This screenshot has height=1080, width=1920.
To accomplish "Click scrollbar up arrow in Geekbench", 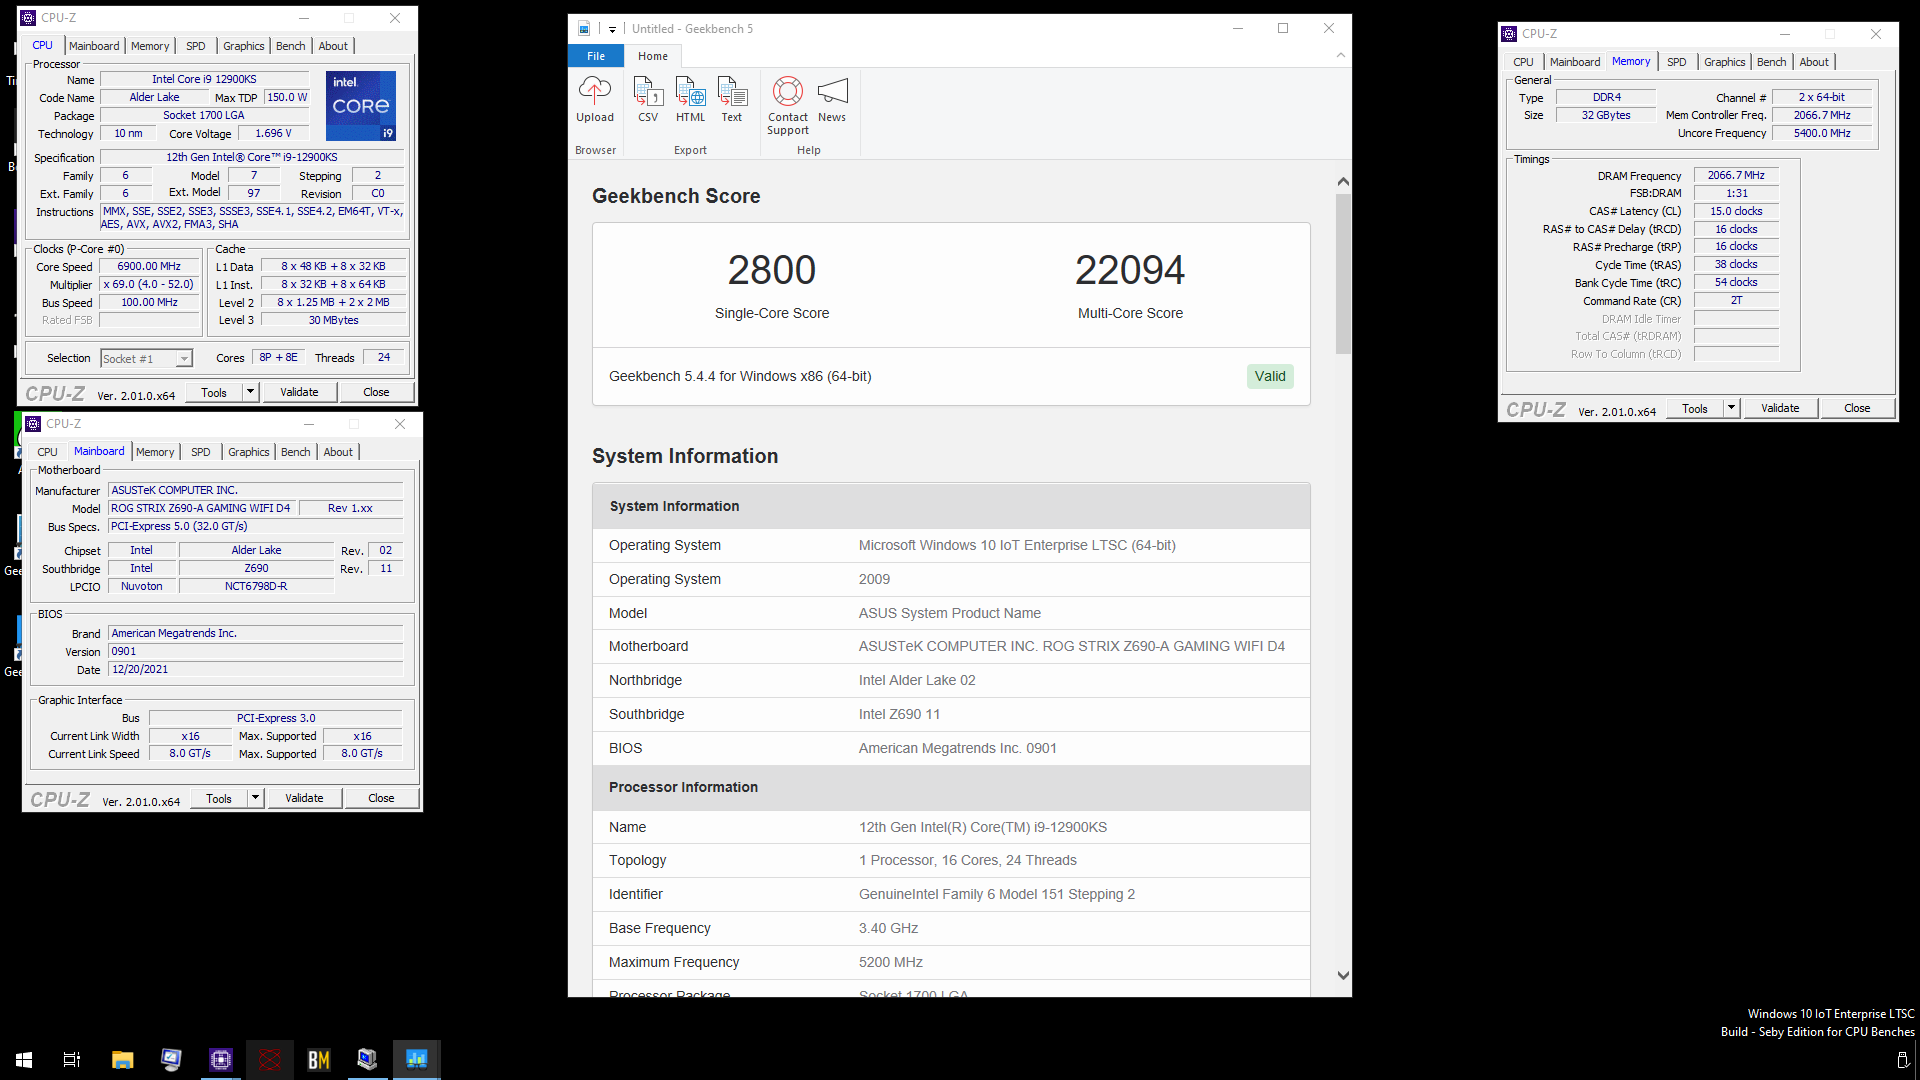I will (1343, 182).
